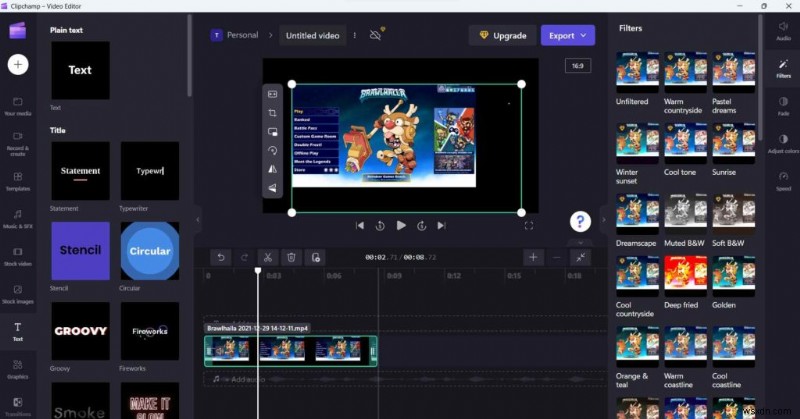Open Graphics section in sidebar
Viewport: 800px width, 419px height.
pyautogui.click(x=18, y=369)
